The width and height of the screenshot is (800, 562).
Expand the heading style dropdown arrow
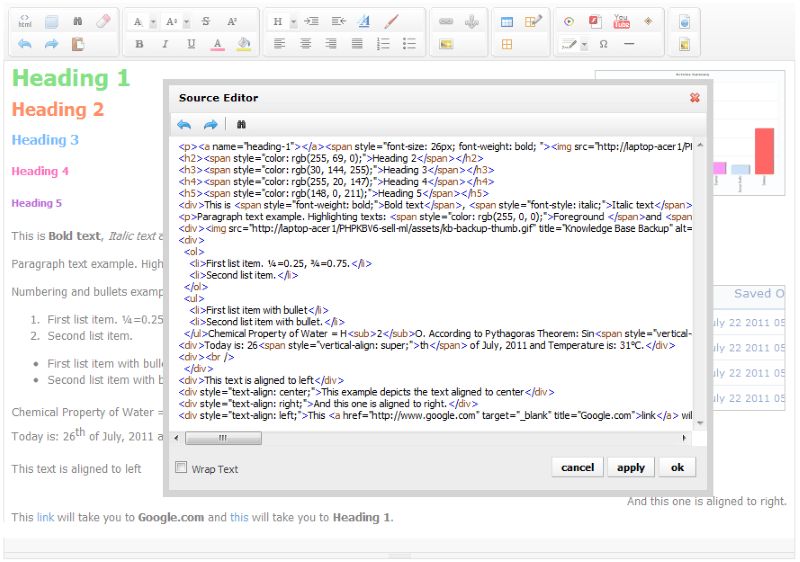click(293, 22)
